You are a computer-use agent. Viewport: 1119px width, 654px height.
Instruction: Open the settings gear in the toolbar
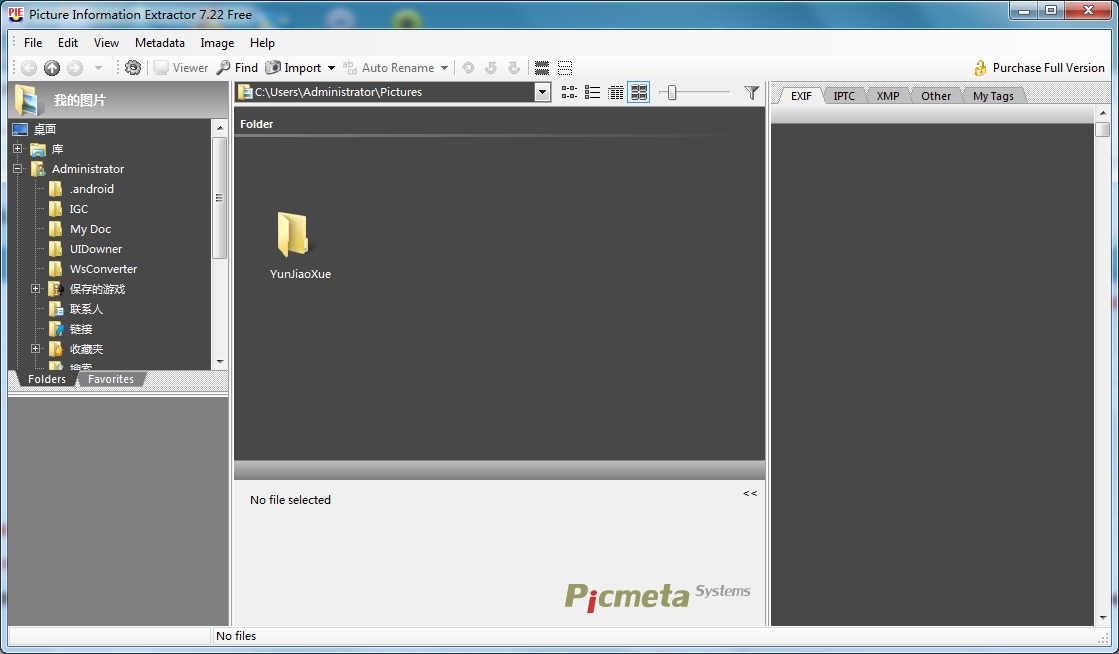133,68
